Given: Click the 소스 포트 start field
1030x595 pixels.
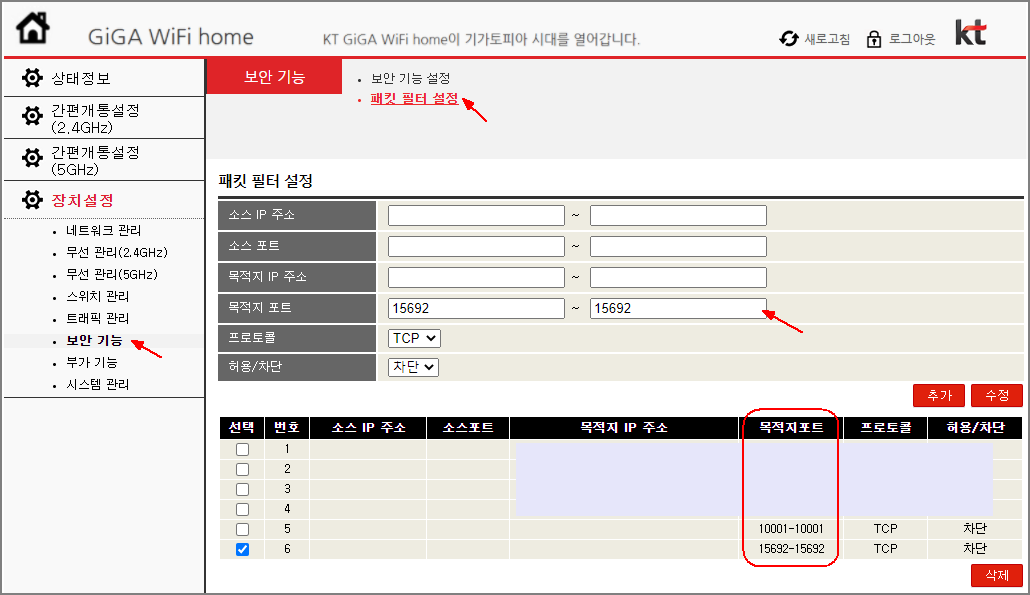Looking at the screenshot, I should point(476,246).
